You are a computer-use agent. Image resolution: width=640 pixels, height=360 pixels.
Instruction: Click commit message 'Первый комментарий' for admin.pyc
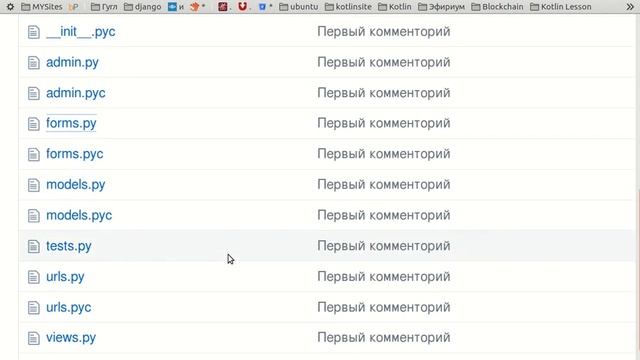384,93
